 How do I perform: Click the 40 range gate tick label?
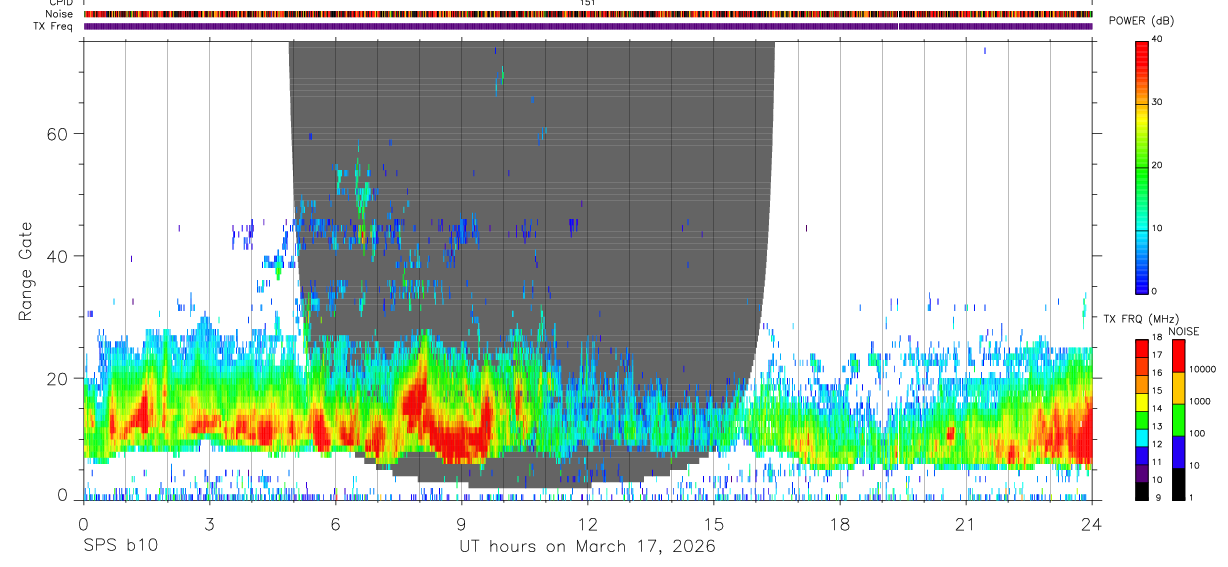58,256
